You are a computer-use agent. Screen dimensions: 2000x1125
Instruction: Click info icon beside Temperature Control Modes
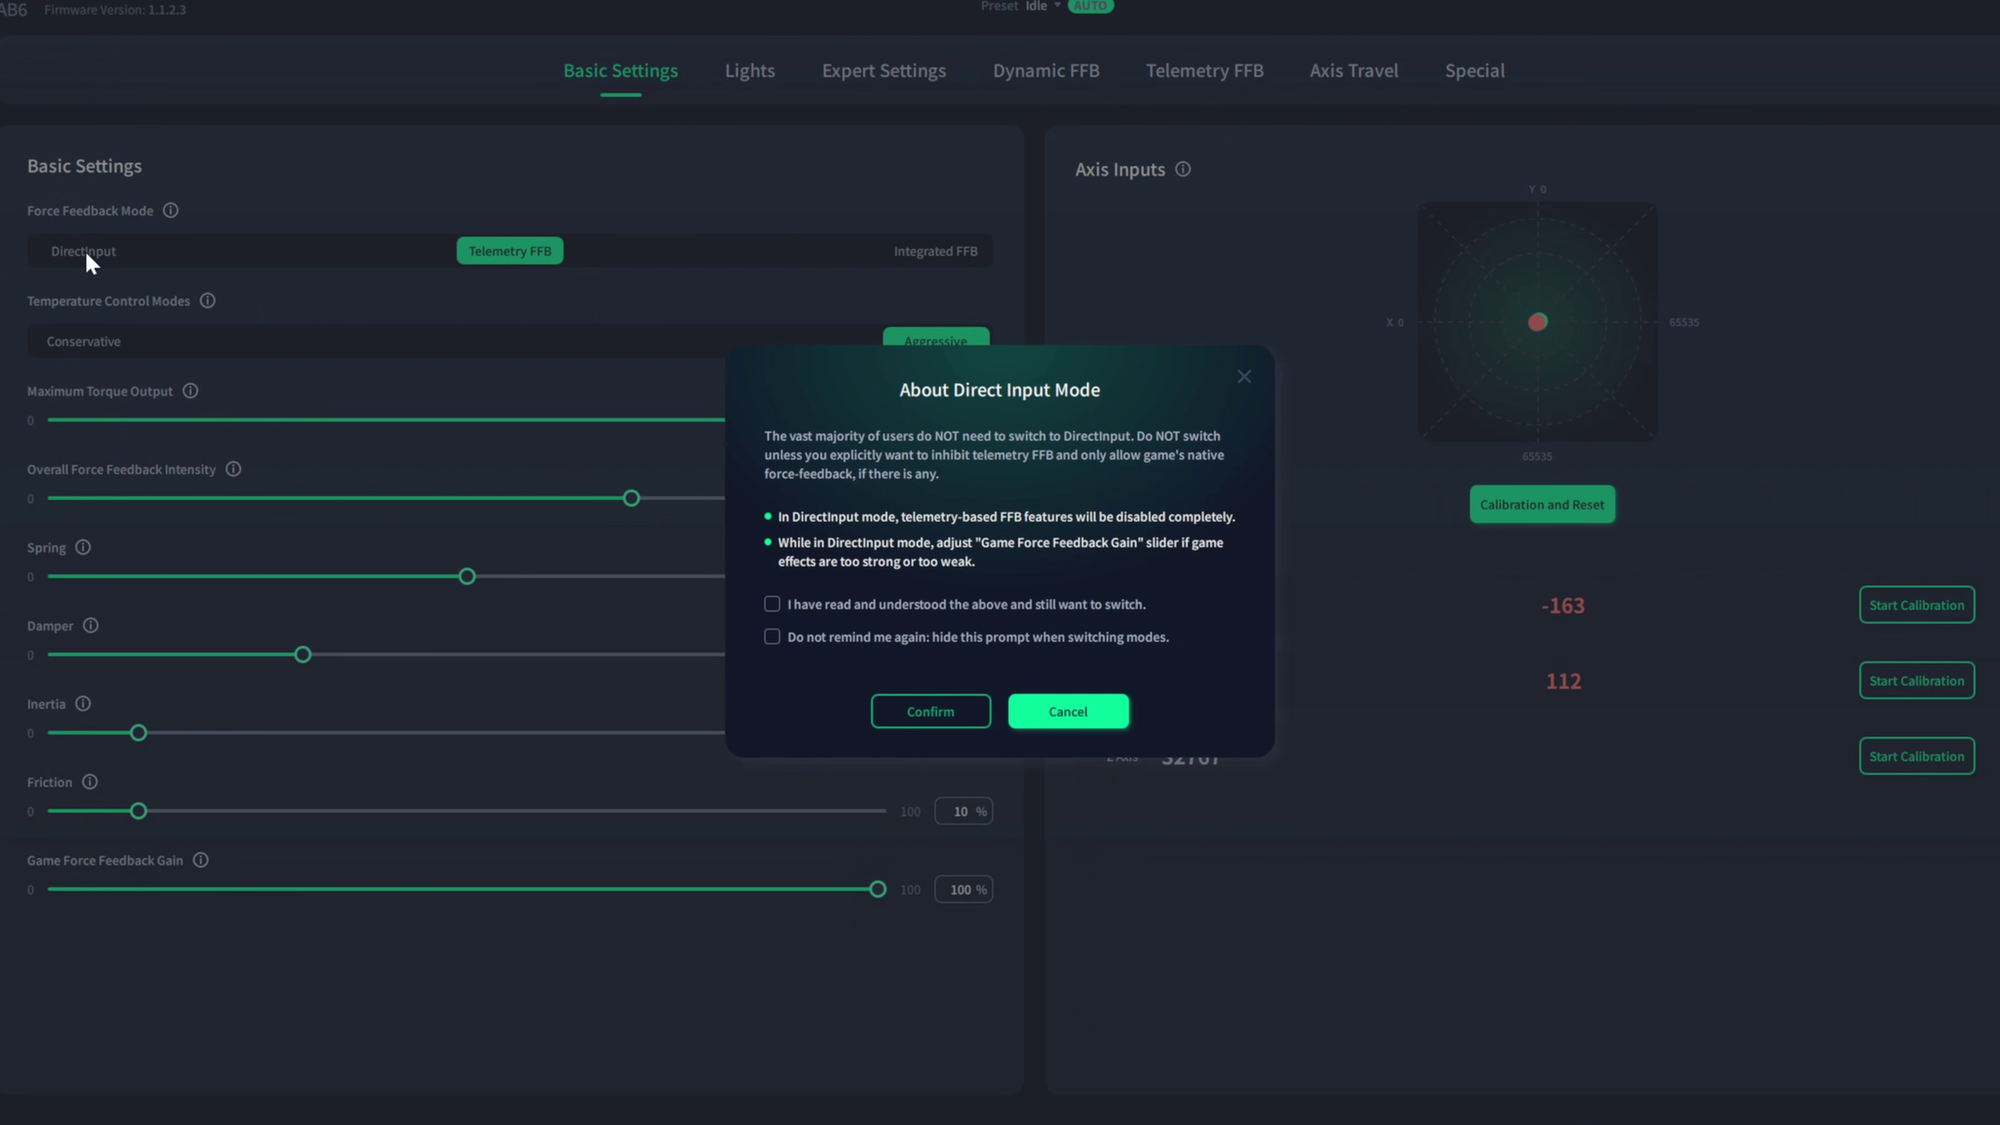(208, 301)
